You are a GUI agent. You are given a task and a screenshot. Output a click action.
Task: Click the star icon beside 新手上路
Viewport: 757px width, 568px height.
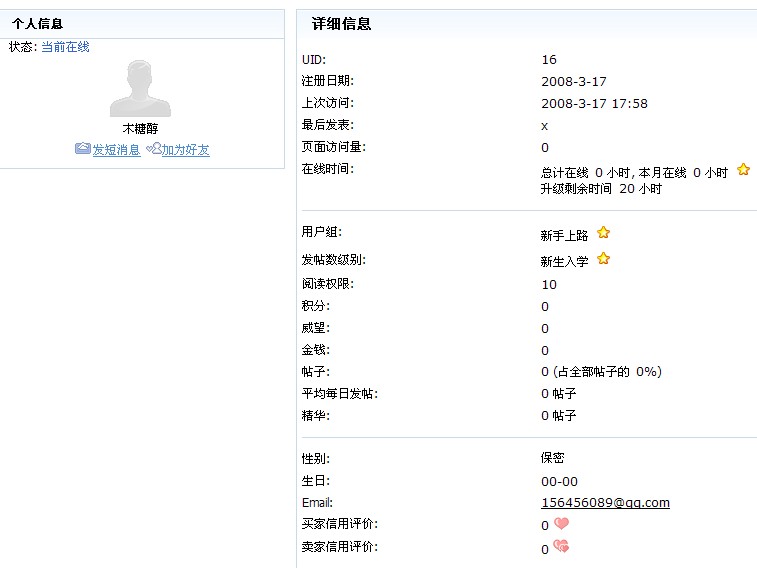603,233
